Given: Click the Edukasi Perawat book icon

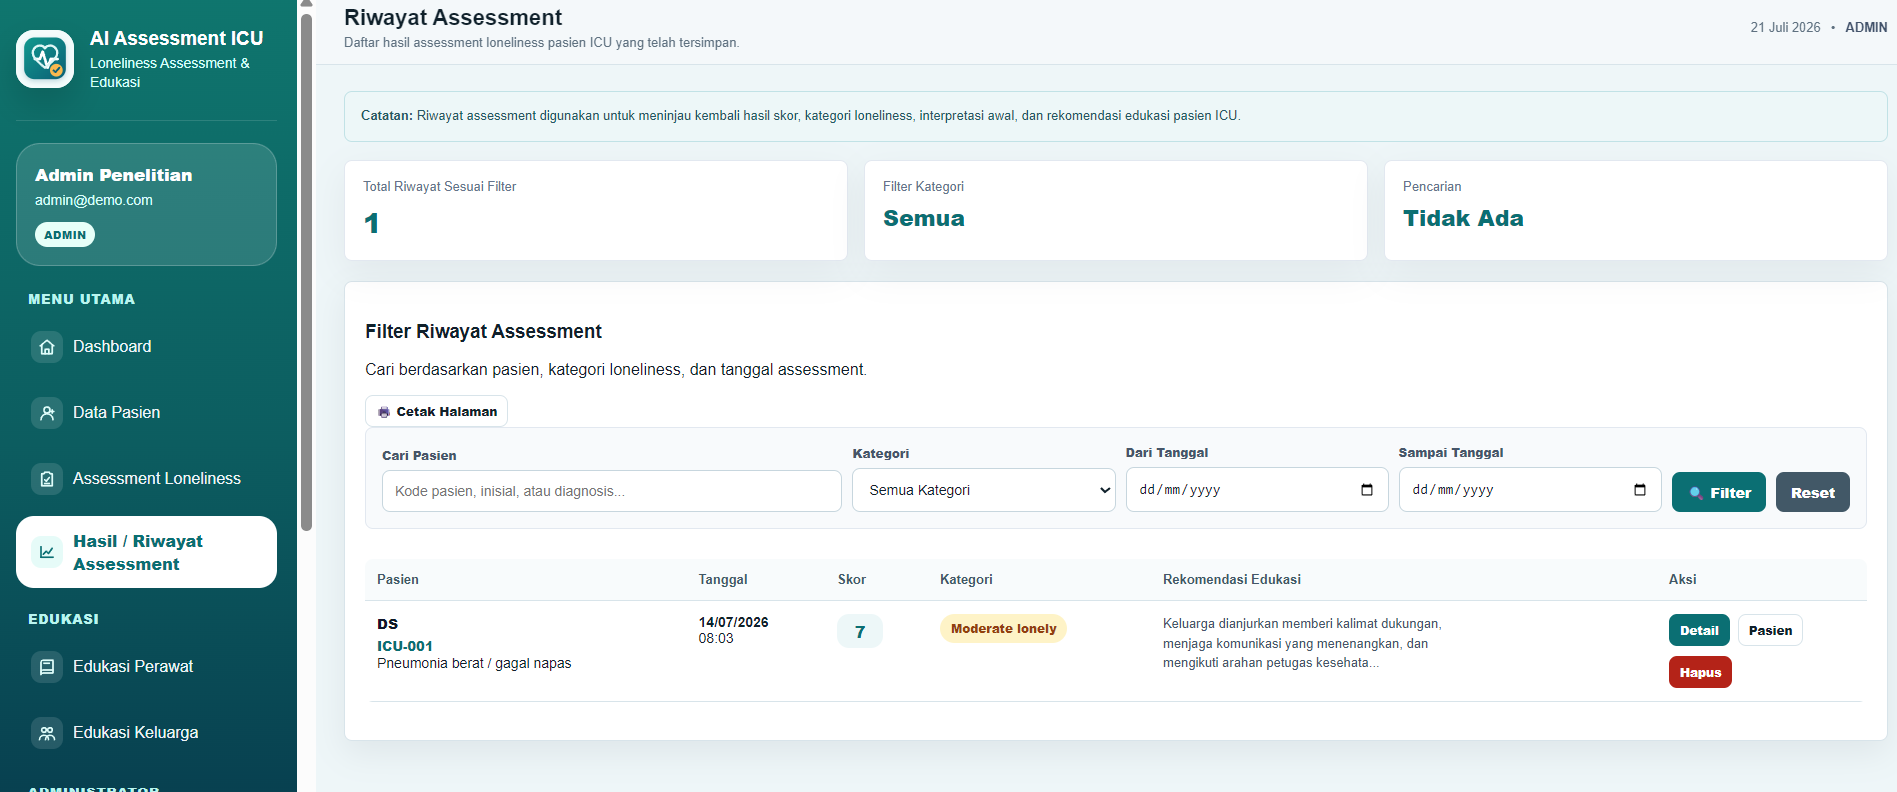Looking at the screenshot, I should coord(47,667).
